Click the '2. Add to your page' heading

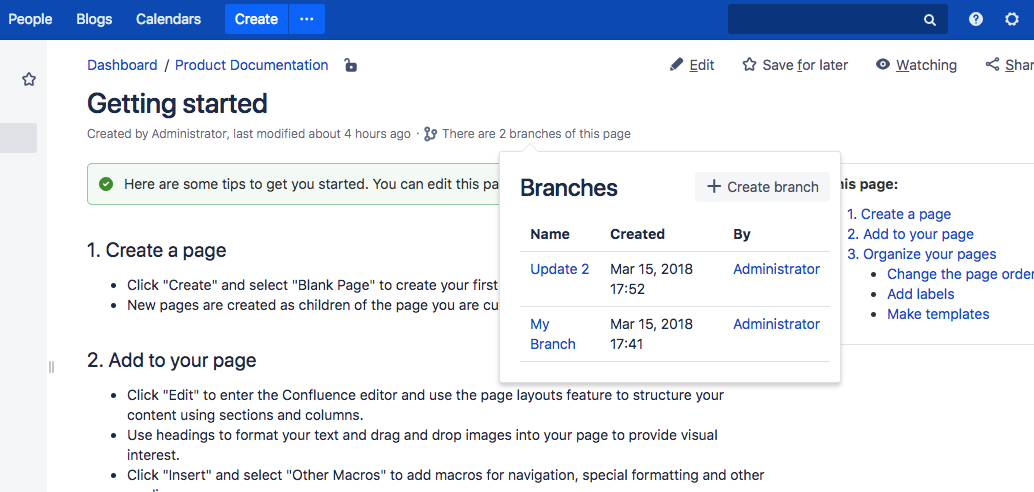coord(171,360)
